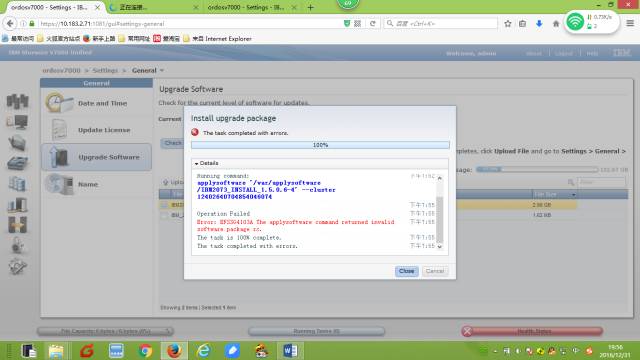Click the Check button behind the dialog
The width and height of the screenshot is (640, 360).
pyautogui.click(x=172, y=143)
